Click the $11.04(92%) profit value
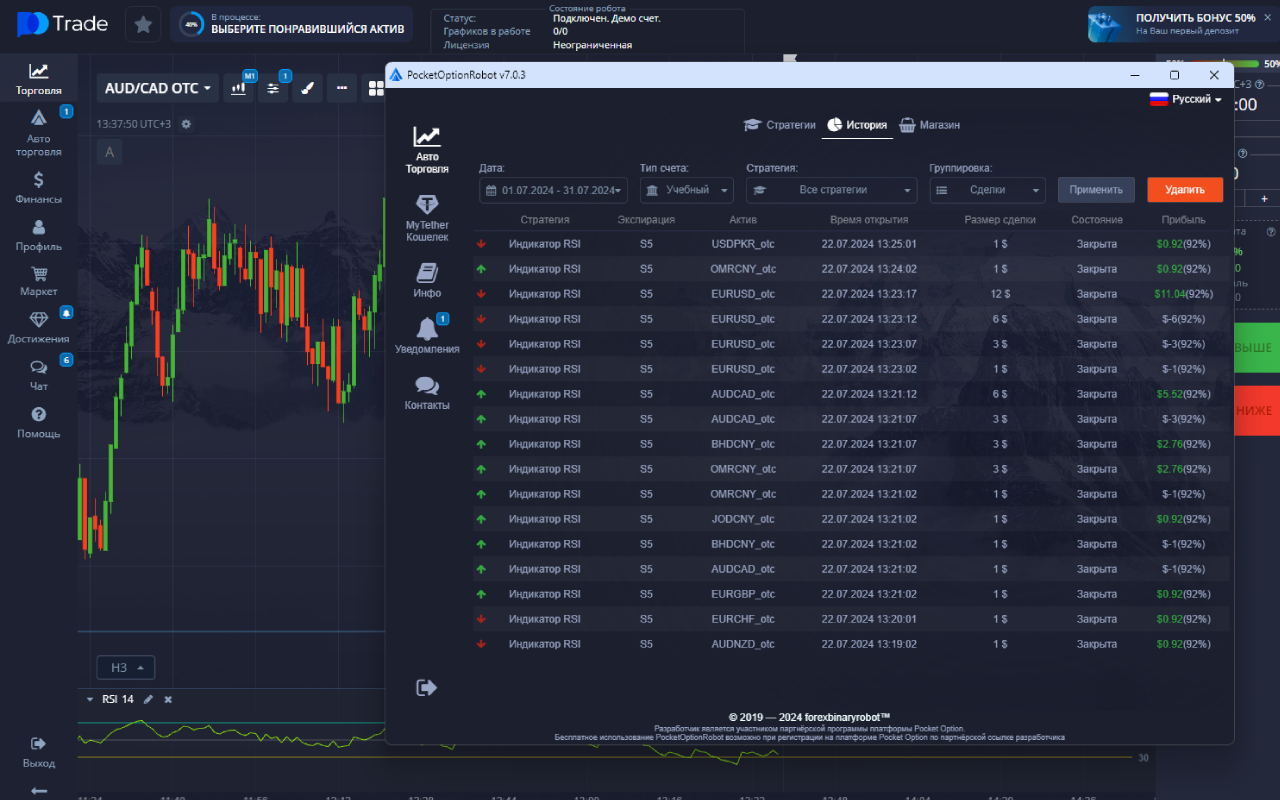The height and width of the screenshot is (800, 1280). 1184,294
